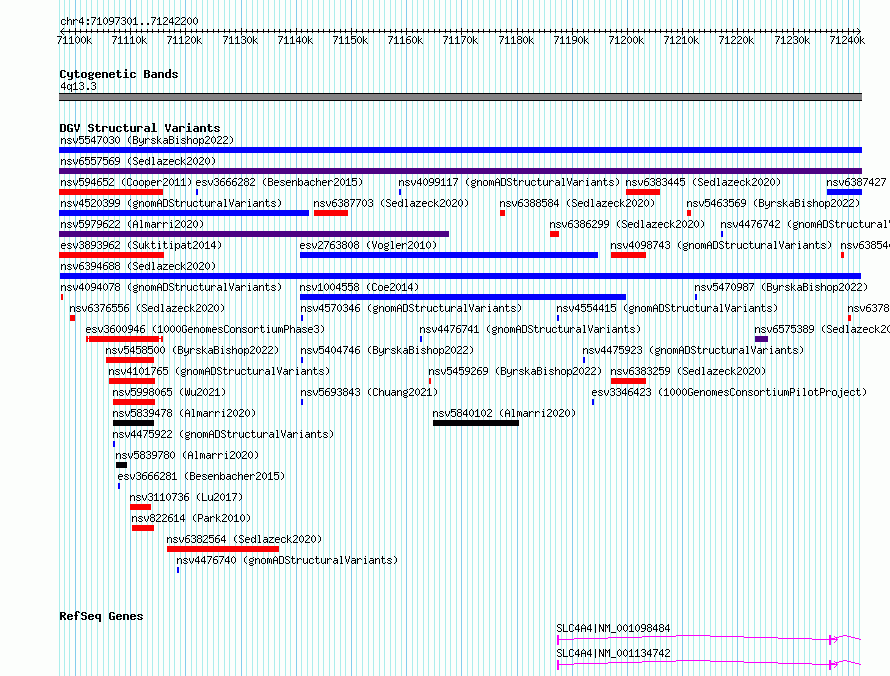Viewport: 890px width, 676px height.
Task: Open nsv4098743 gnomAD variant label
Action: [x=721, y=245]
